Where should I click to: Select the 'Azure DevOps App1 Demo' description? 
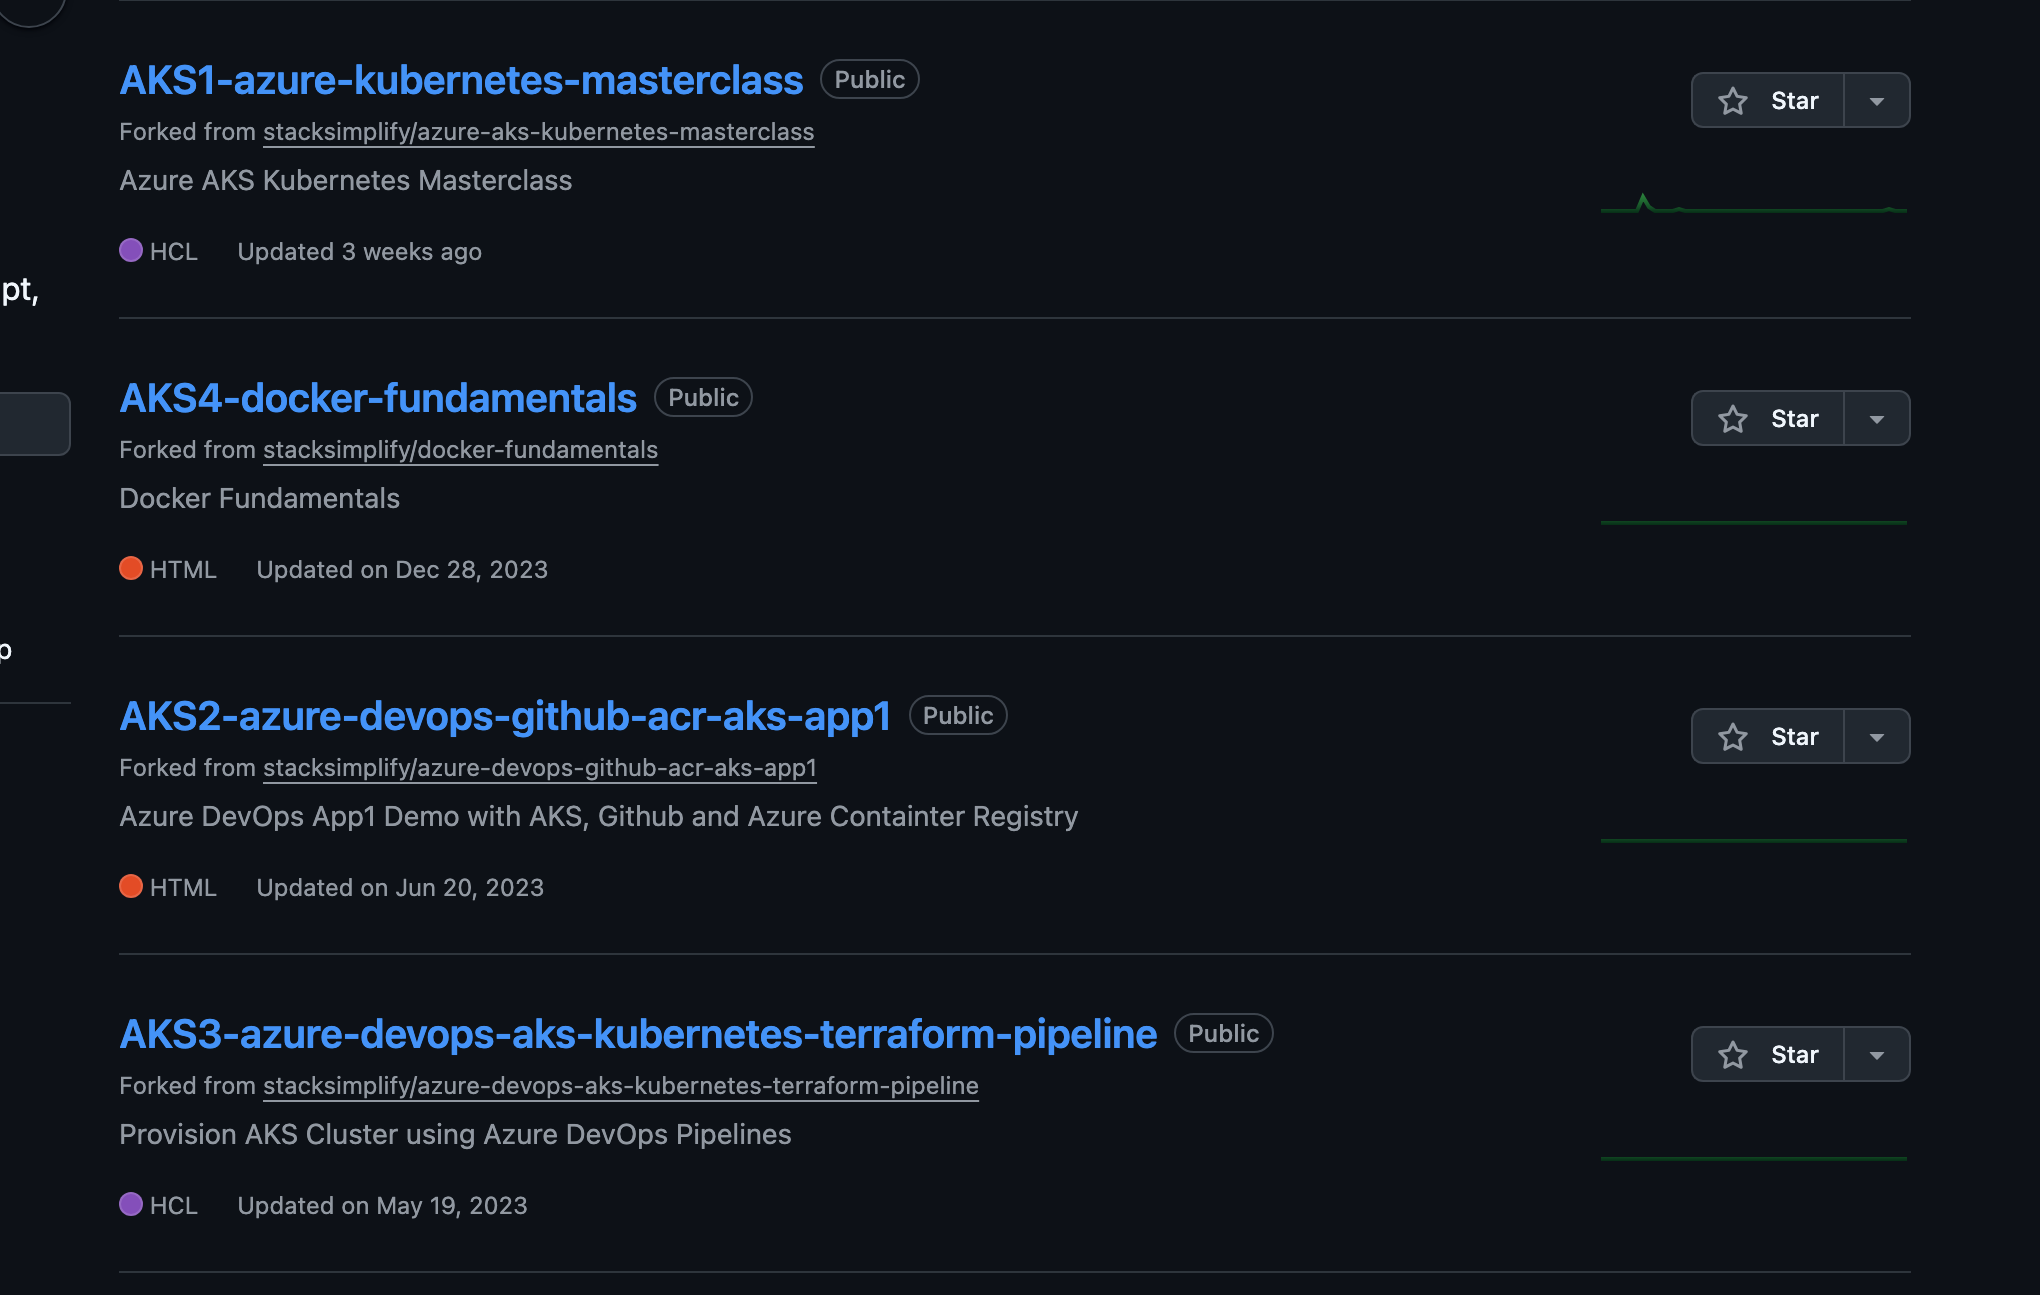tap(599, 817)
